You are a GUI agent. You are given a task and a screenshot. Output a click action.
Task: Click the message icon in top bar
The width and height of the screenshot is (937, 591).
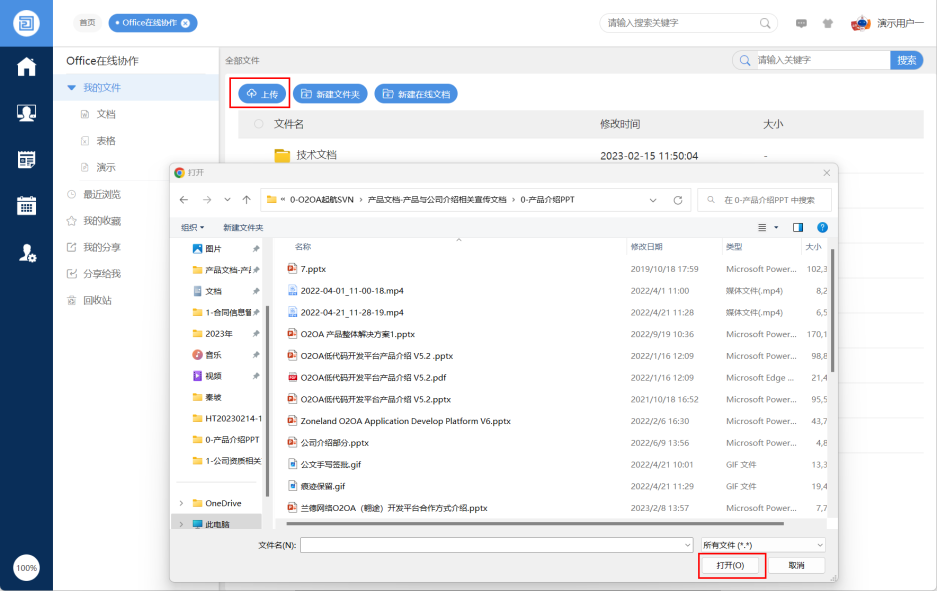coord(801,23)
